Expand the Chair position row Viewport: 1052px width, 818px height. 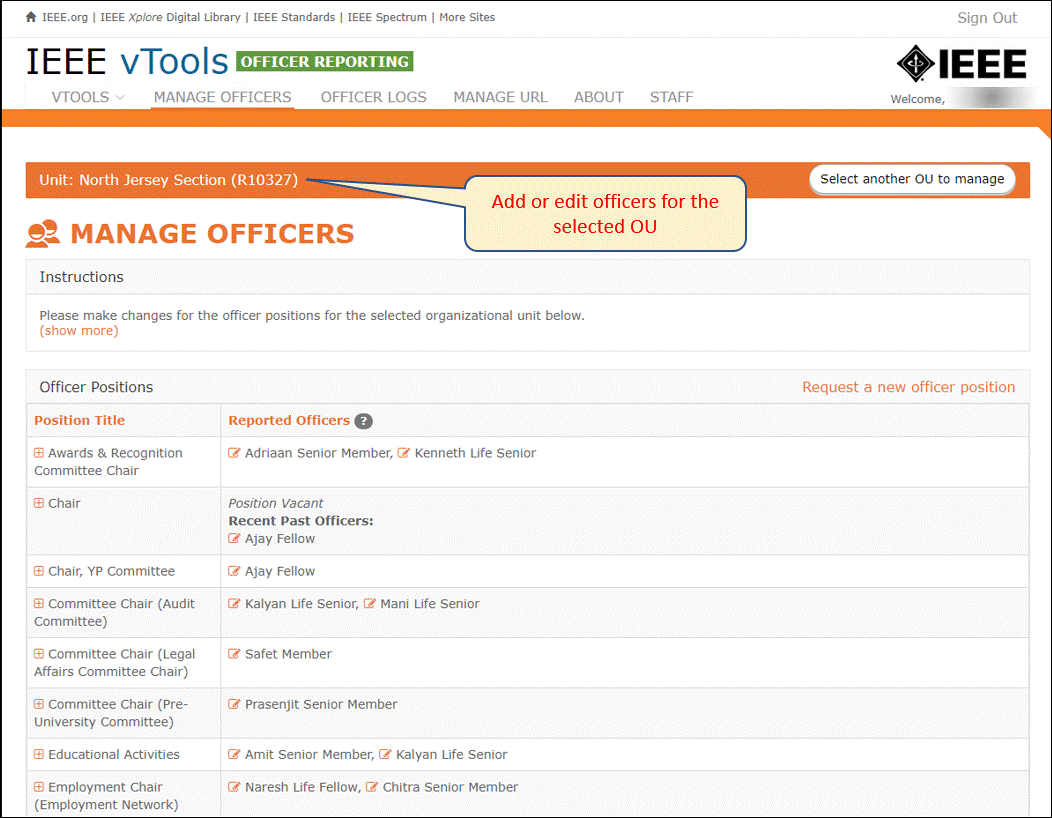click(x=39, y=503)
